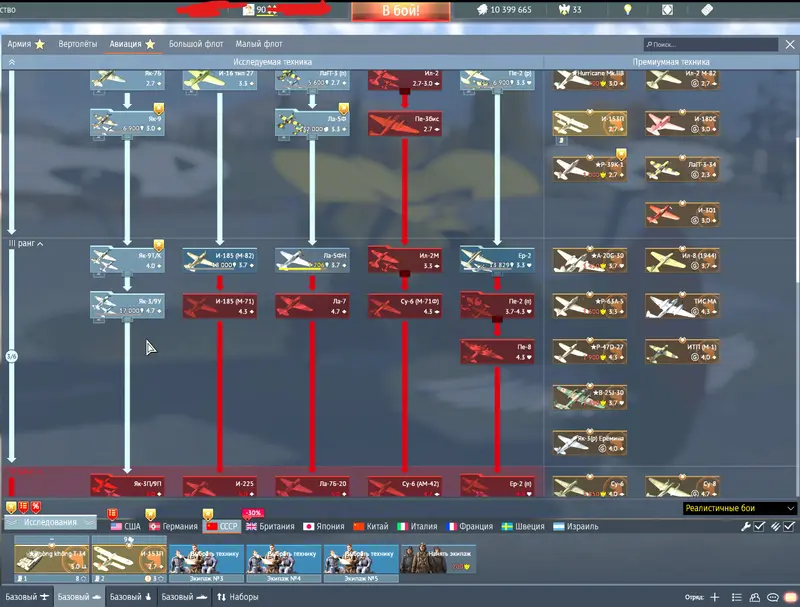Switch to the 'Вертолёты' tab

78,45
